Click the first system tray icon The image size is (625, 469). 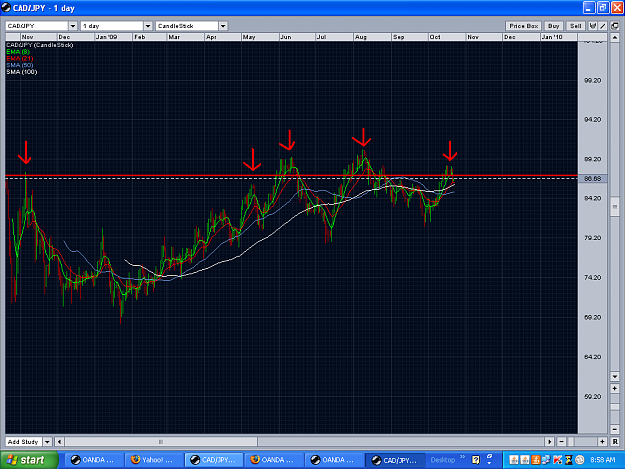pyautogui.click(x=514, y=460)
